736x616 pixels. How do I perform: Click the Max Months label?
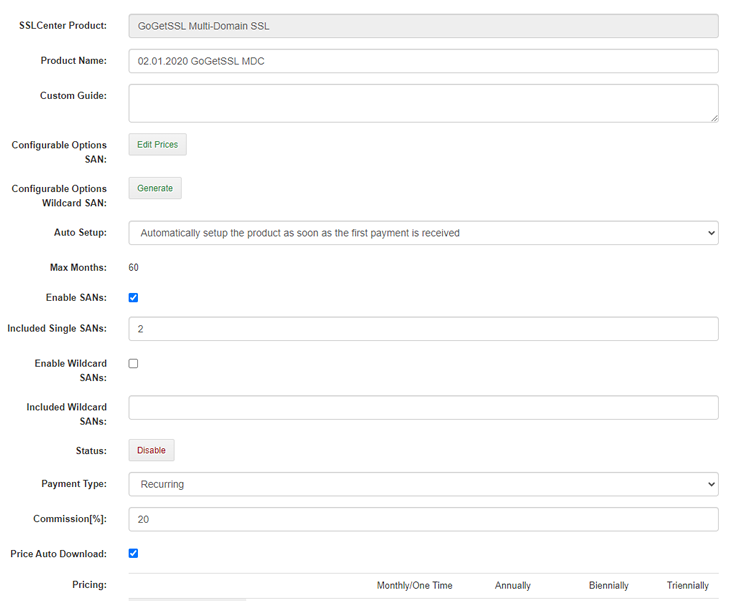point(78,268)
